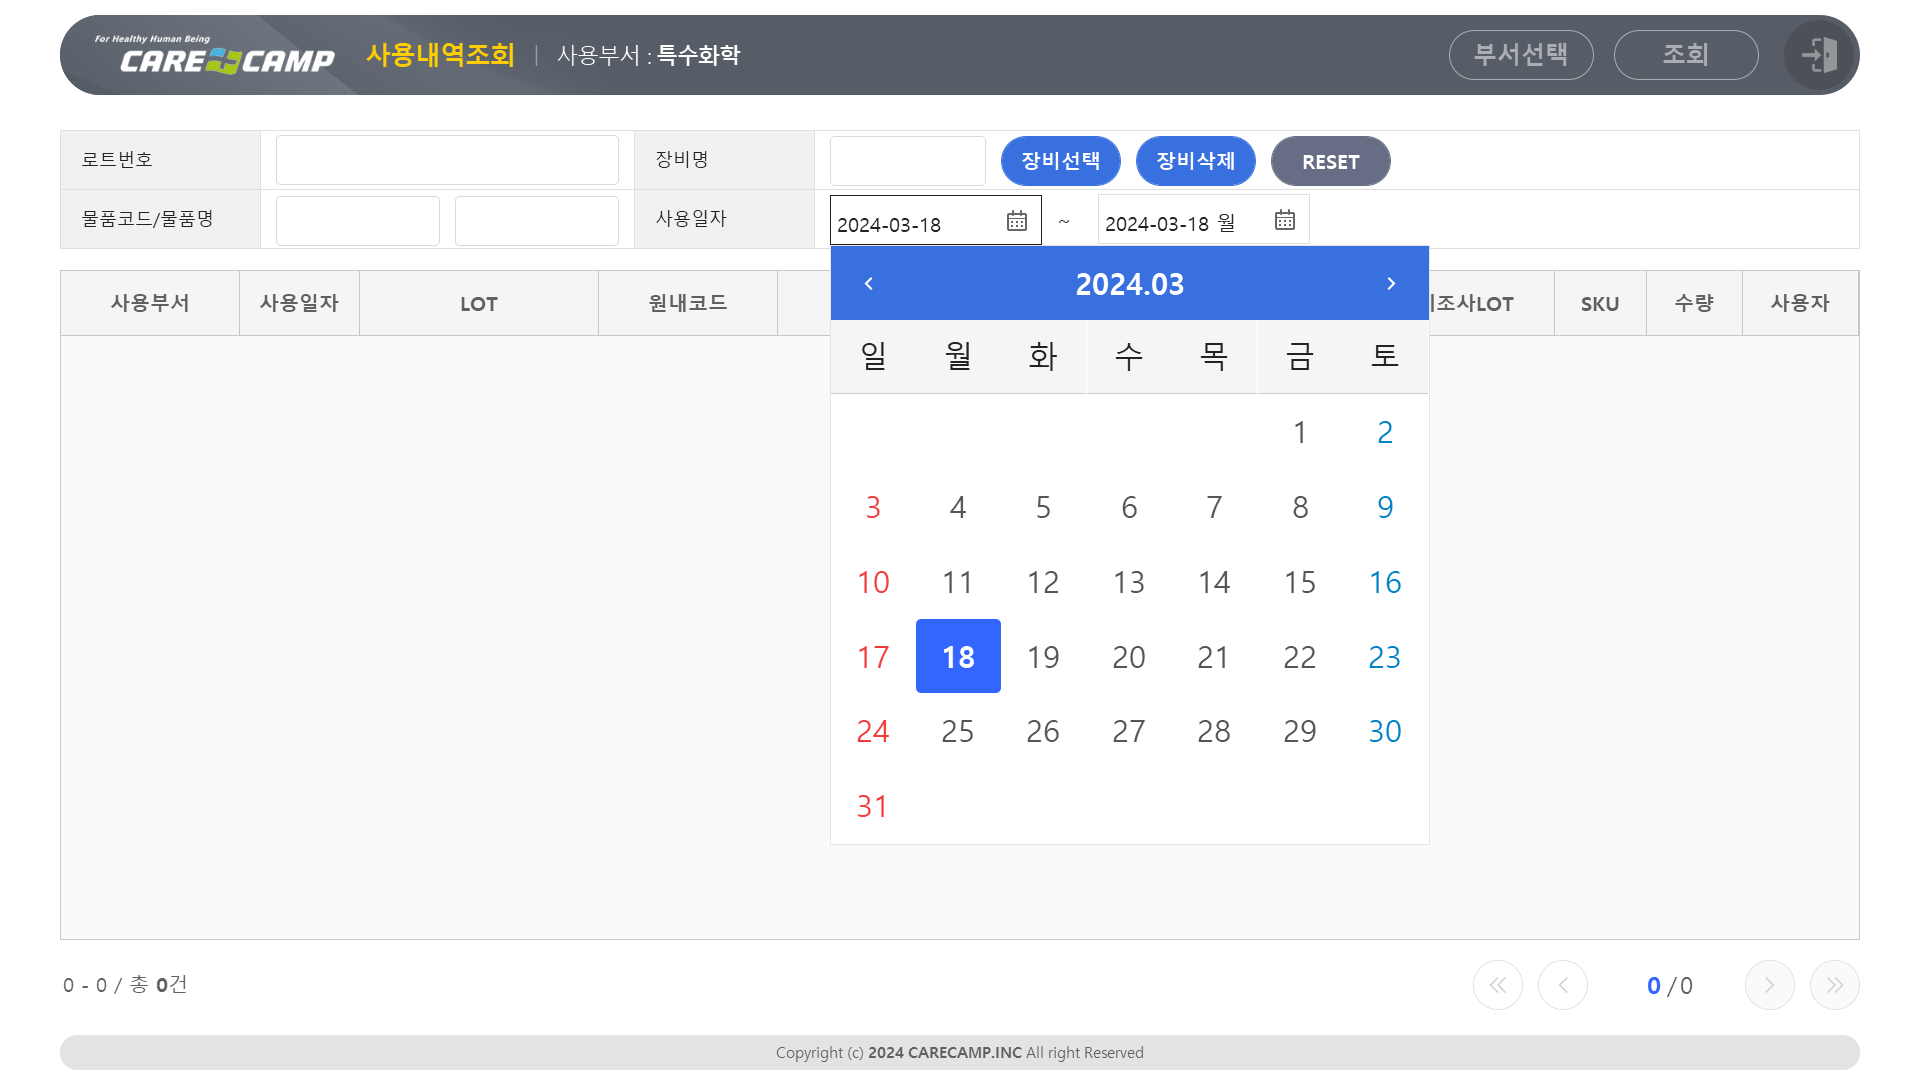
Task: Select day 22 in the calendar
Action: pos(1300,657)
